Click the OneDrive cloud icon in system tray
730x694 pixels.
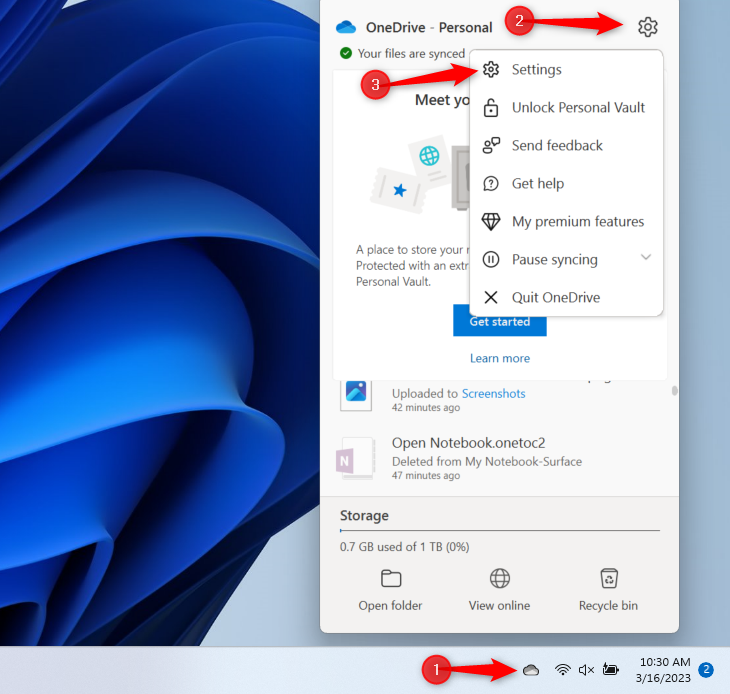(531, 669)
